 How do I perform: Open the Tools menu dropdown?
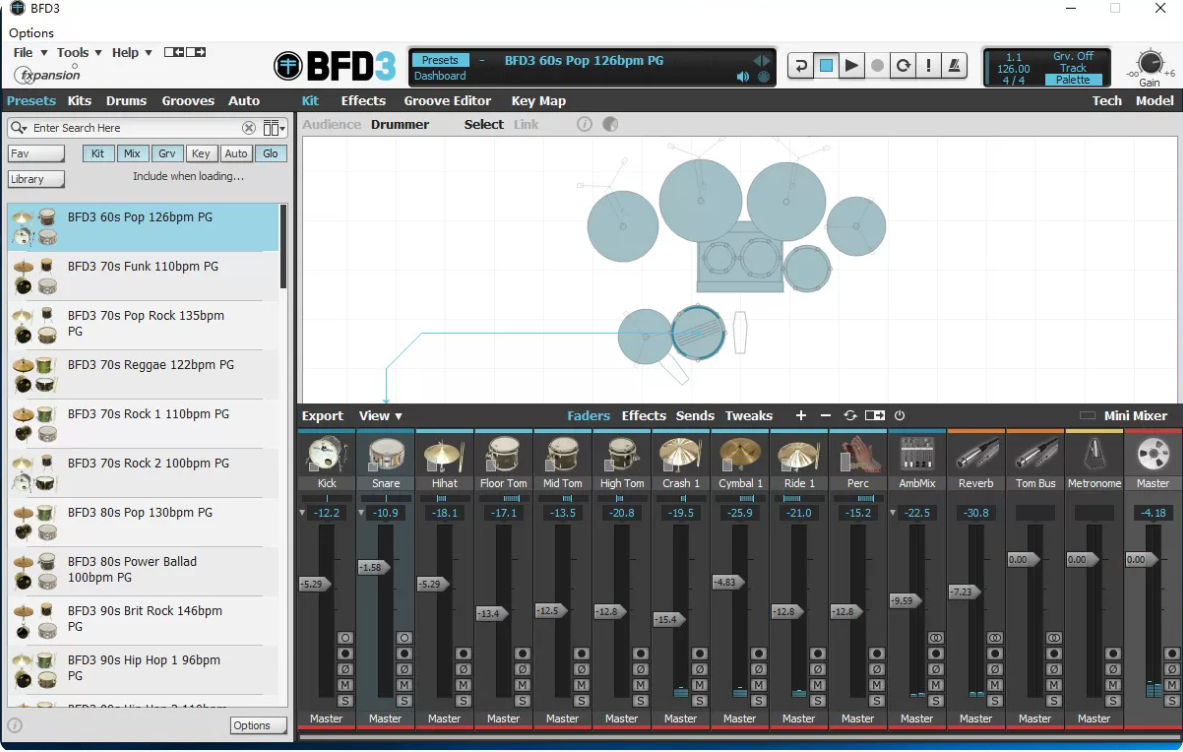click(x=79, y=53)
